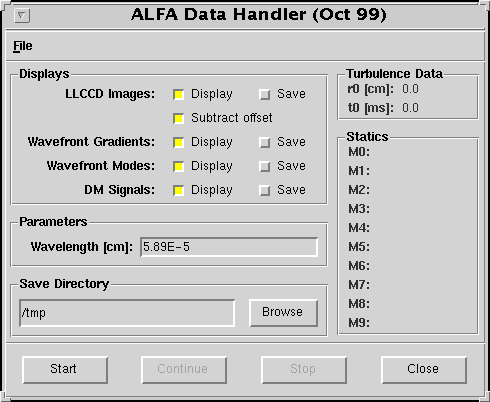The width and height of the screenshot is (490, 402).
Task: Enable LLCCD Images Save checkbox
Action: click(x=265, y=95)
